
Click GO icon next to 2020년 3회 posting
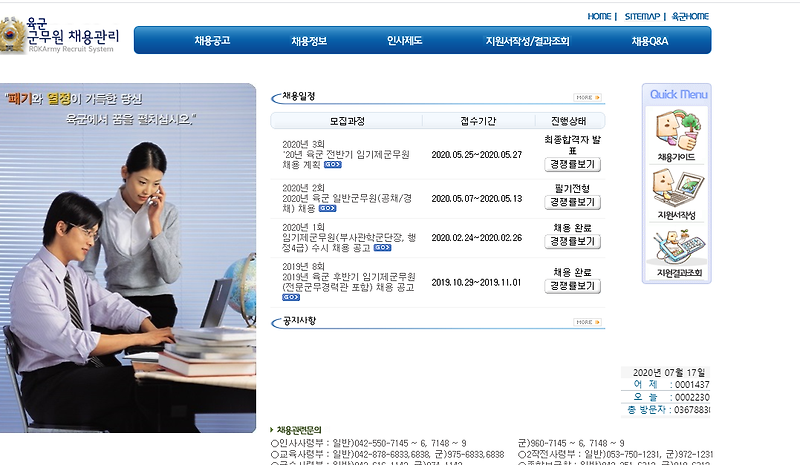click(333, 165)
